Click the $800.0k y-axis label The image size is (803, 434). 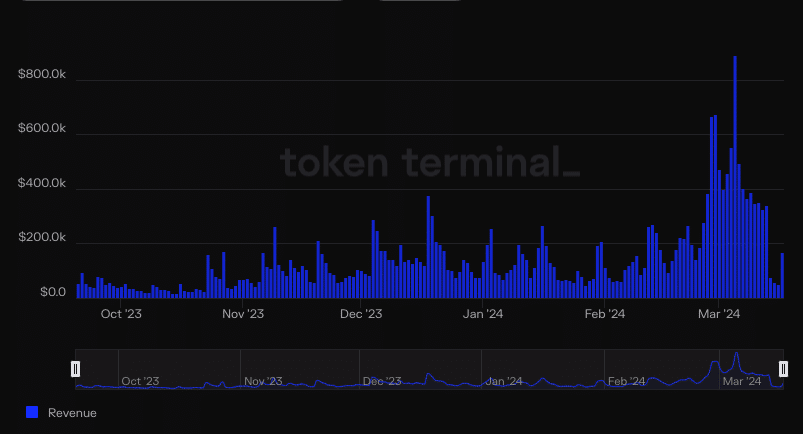(x=42, y=74)
